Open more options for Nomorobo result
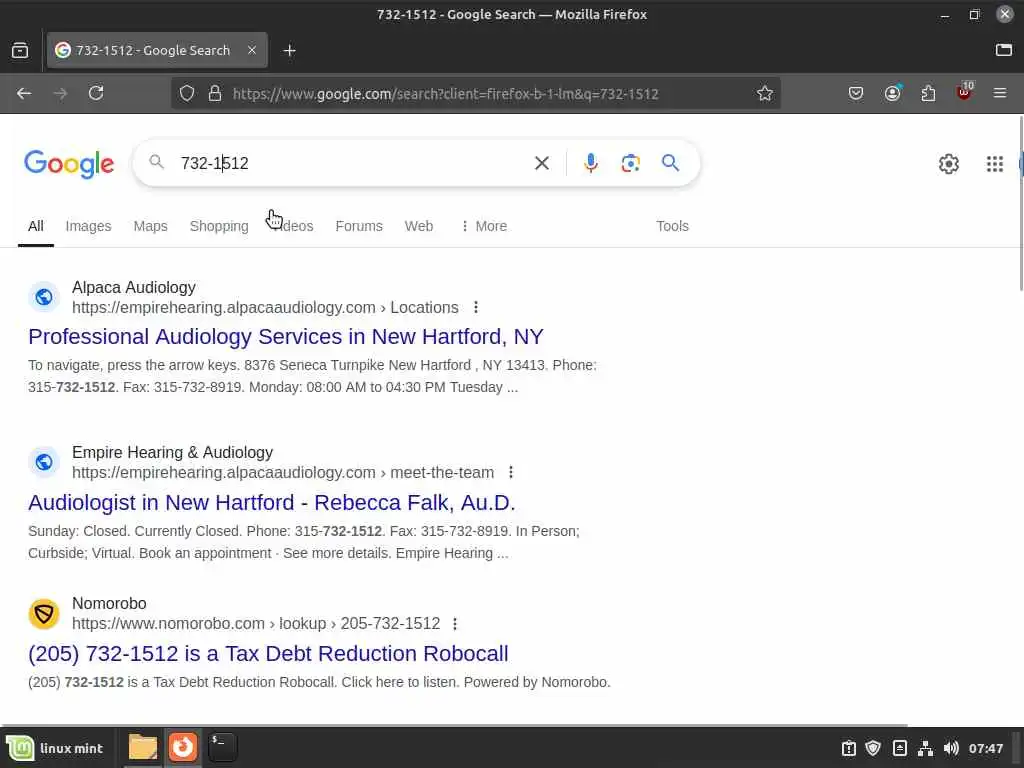 pyautogui.click(x=455, y=624)
